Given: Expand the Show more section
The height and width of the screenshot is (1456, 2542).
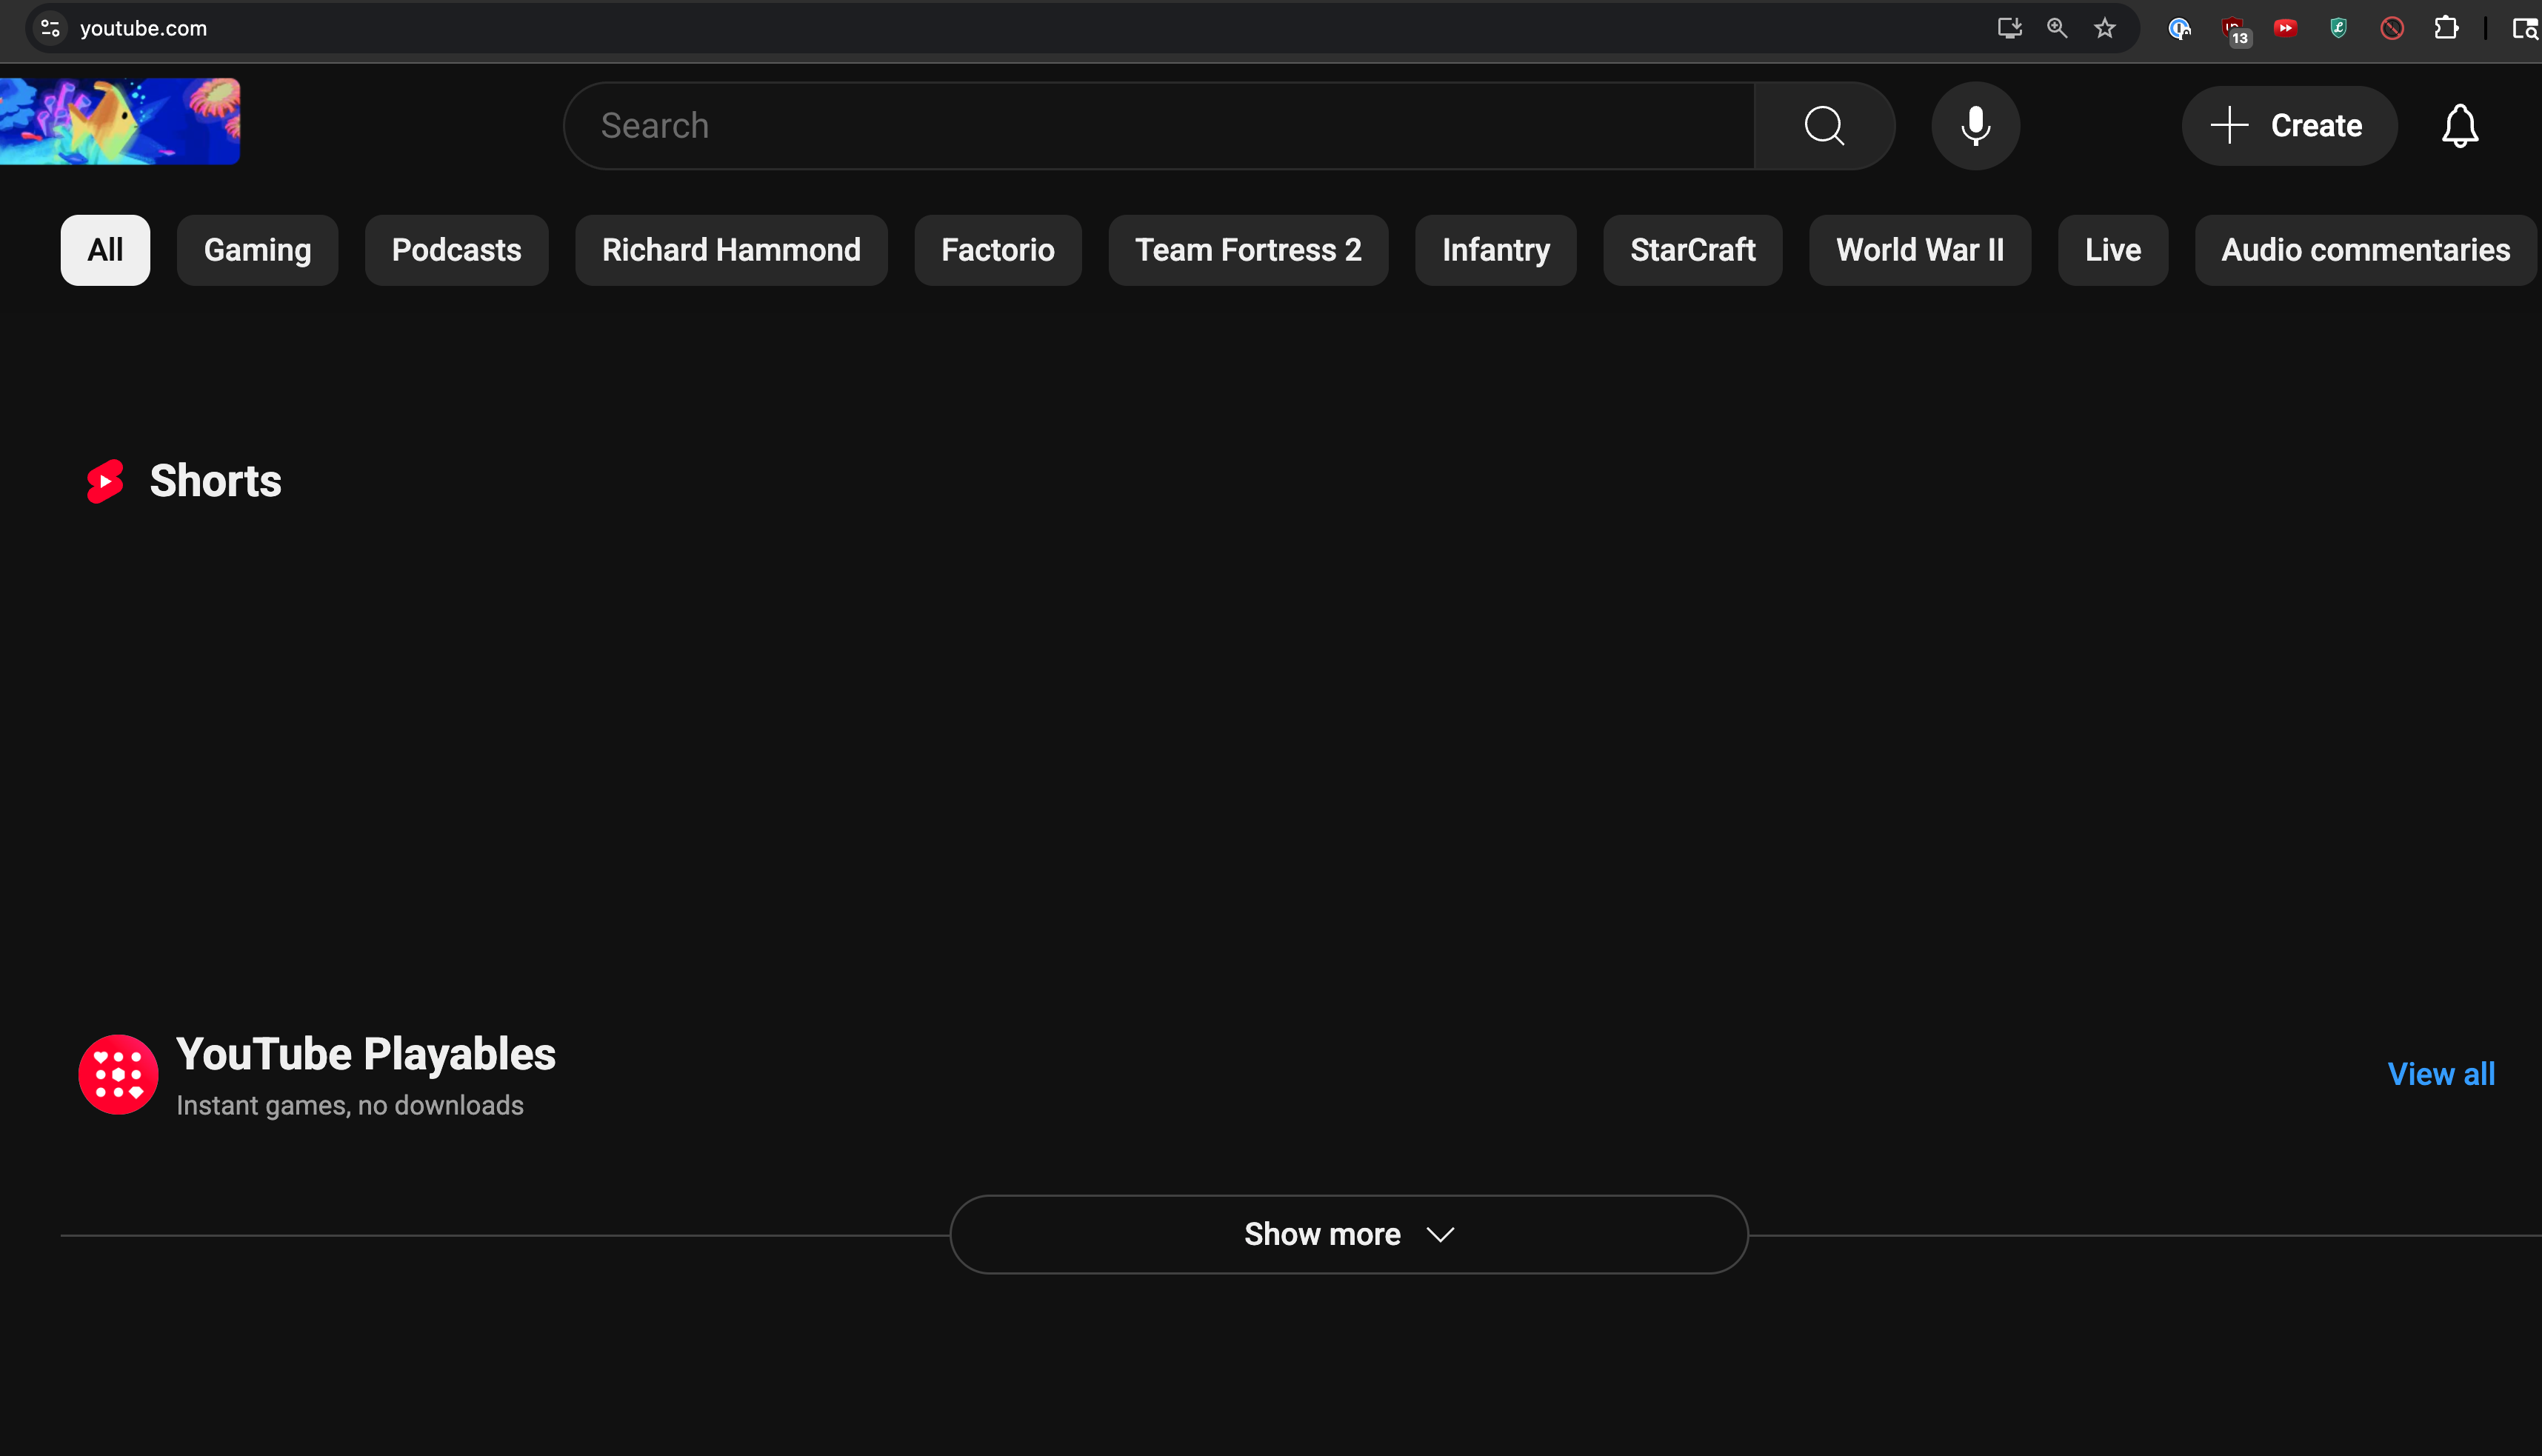Looking at the screenshot, I should (x=1348, y=1234).
